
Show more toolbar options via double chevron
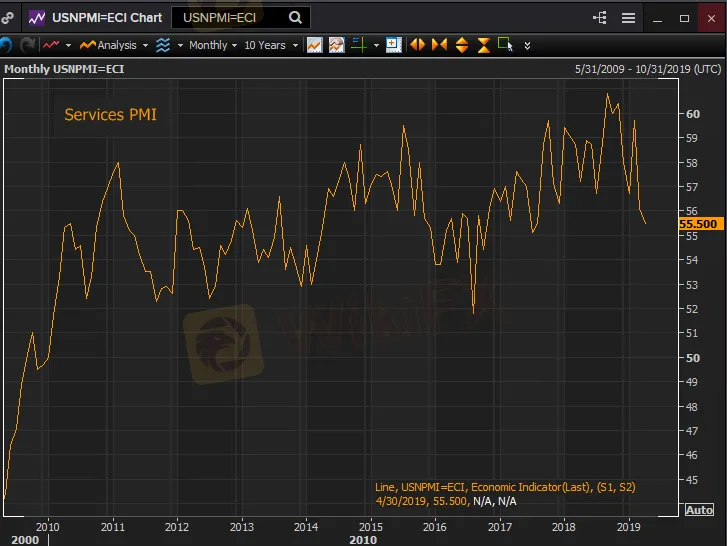(x=528, y=45)
